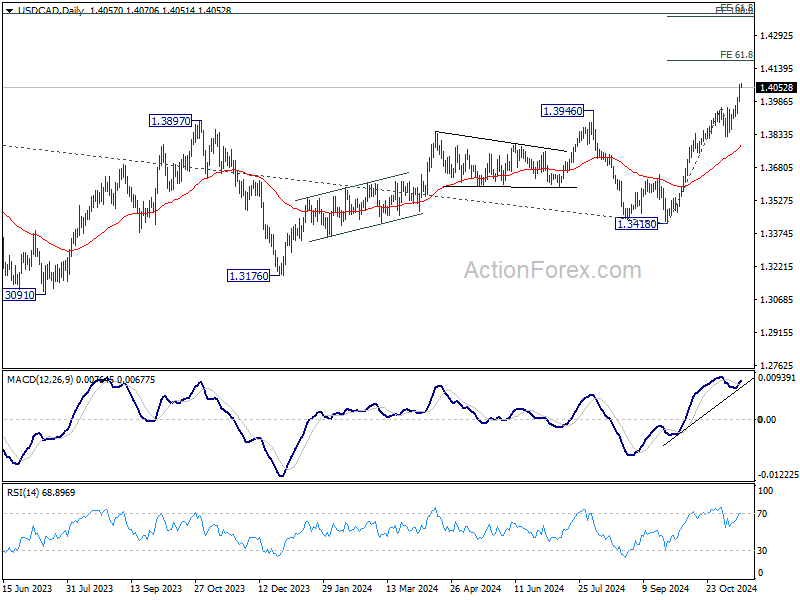Select the 1.31760 low price label

(x=248, y=276)
